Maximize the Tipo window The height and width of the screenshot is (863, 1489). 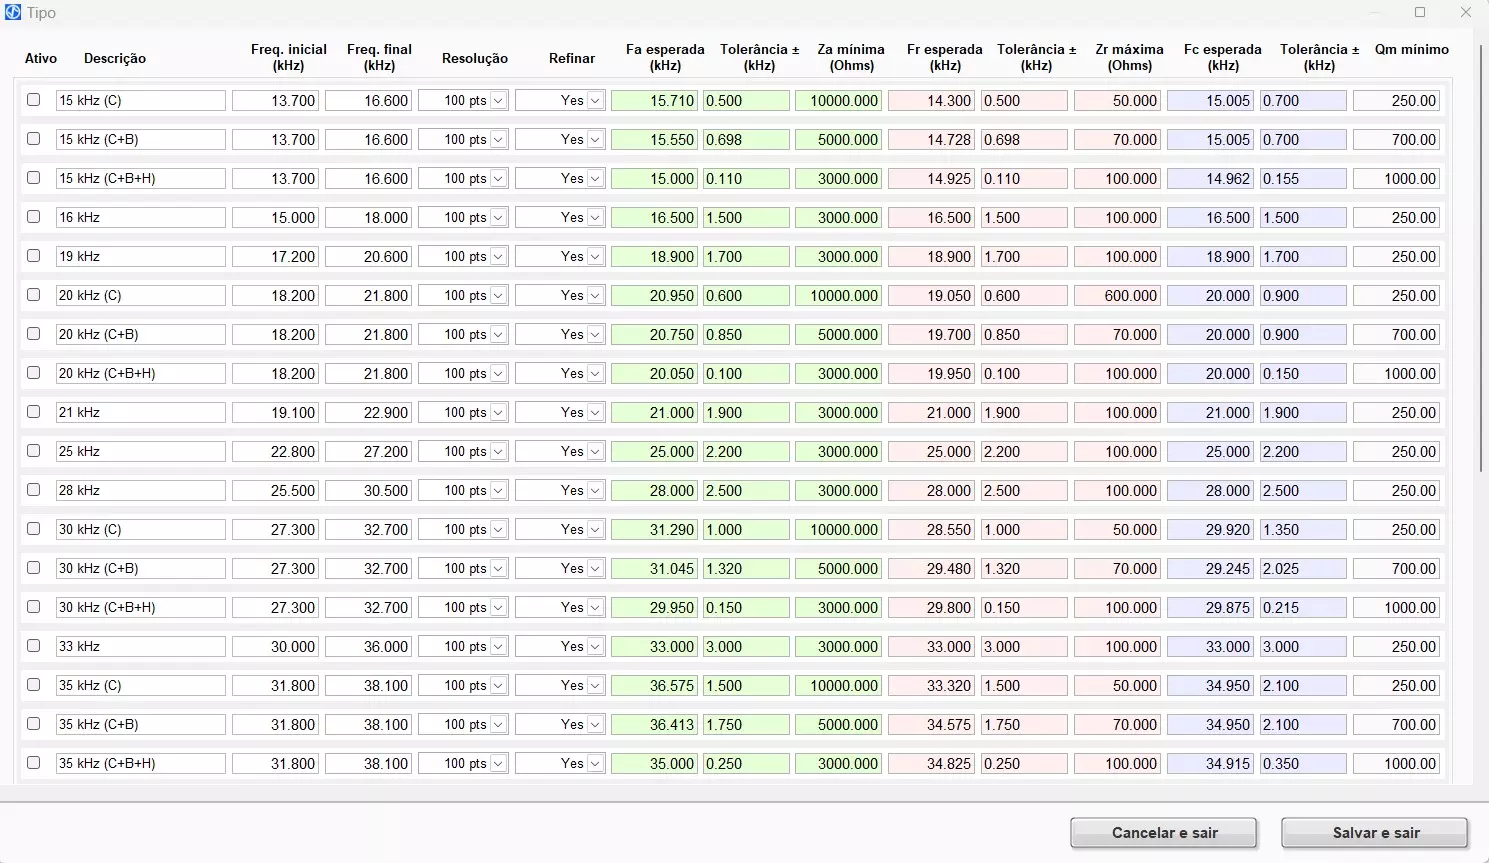click(x=1420, y=13)
